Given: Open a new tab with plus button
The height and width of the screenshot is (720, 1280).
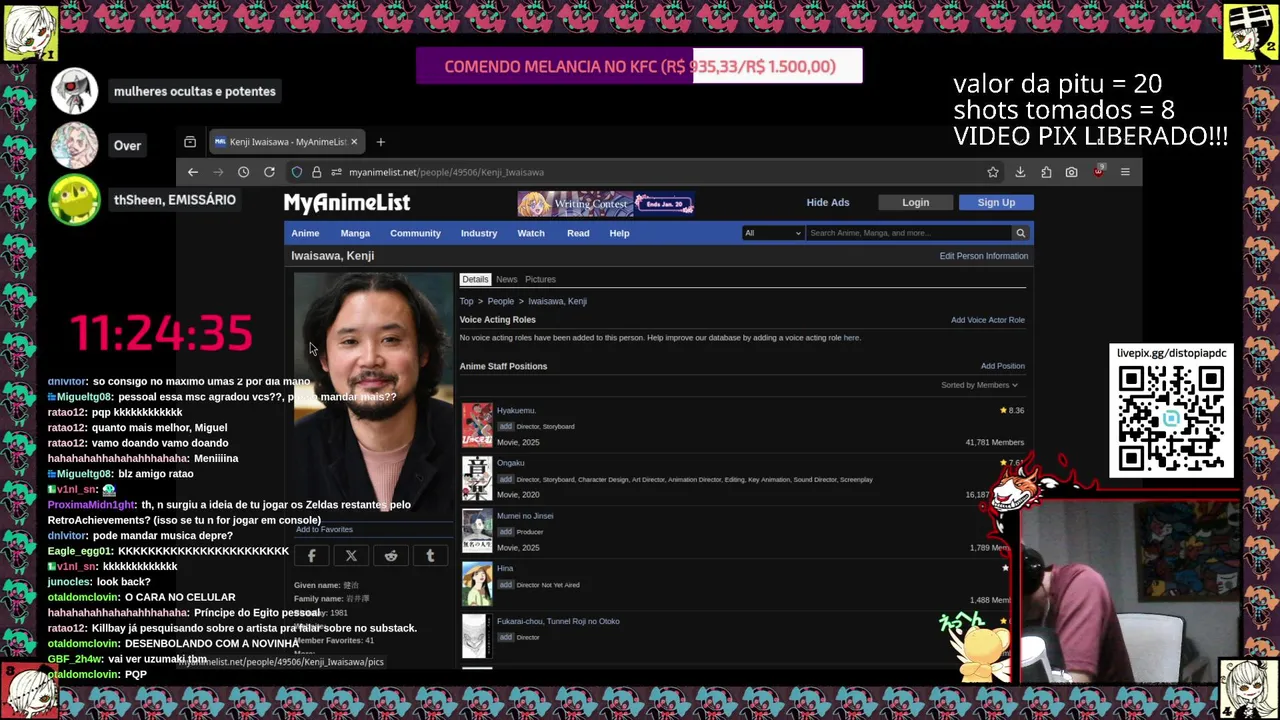Looking at the screenshot, I should click(380, 142).
